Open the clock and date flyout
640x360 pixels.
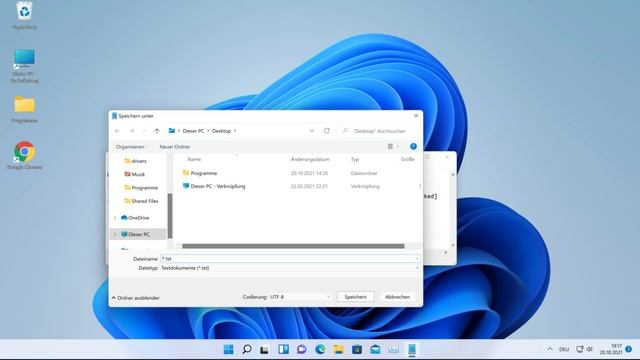pyautogui.click(x=611, y=349)
